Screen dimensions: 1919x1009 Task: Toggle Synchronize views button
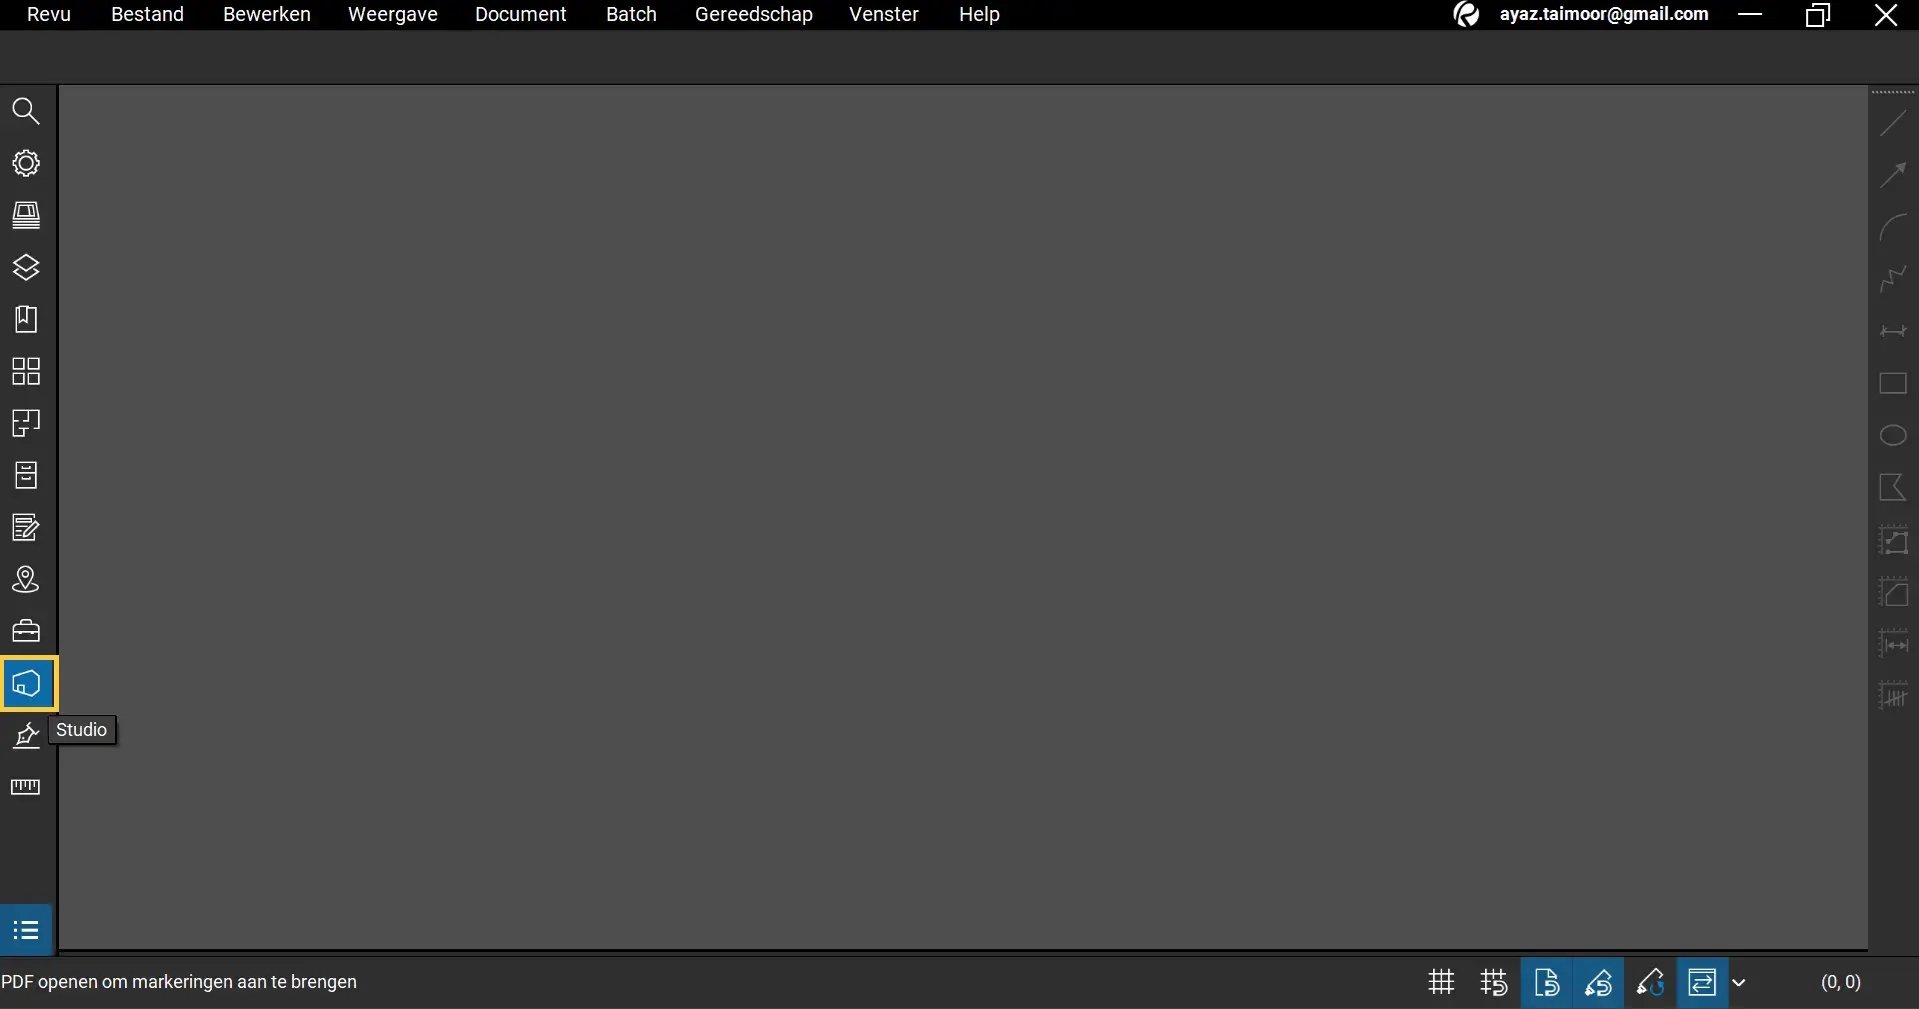pyautogui.click(x=1702, y=982)
